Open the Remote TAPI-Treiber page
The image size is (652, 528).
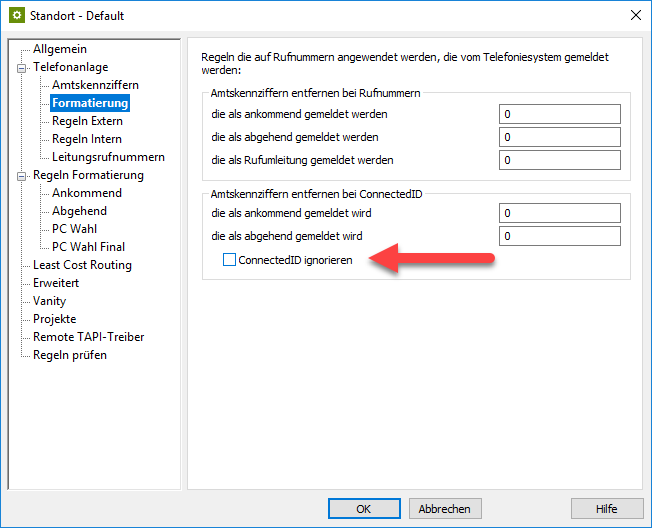(88, 337)
